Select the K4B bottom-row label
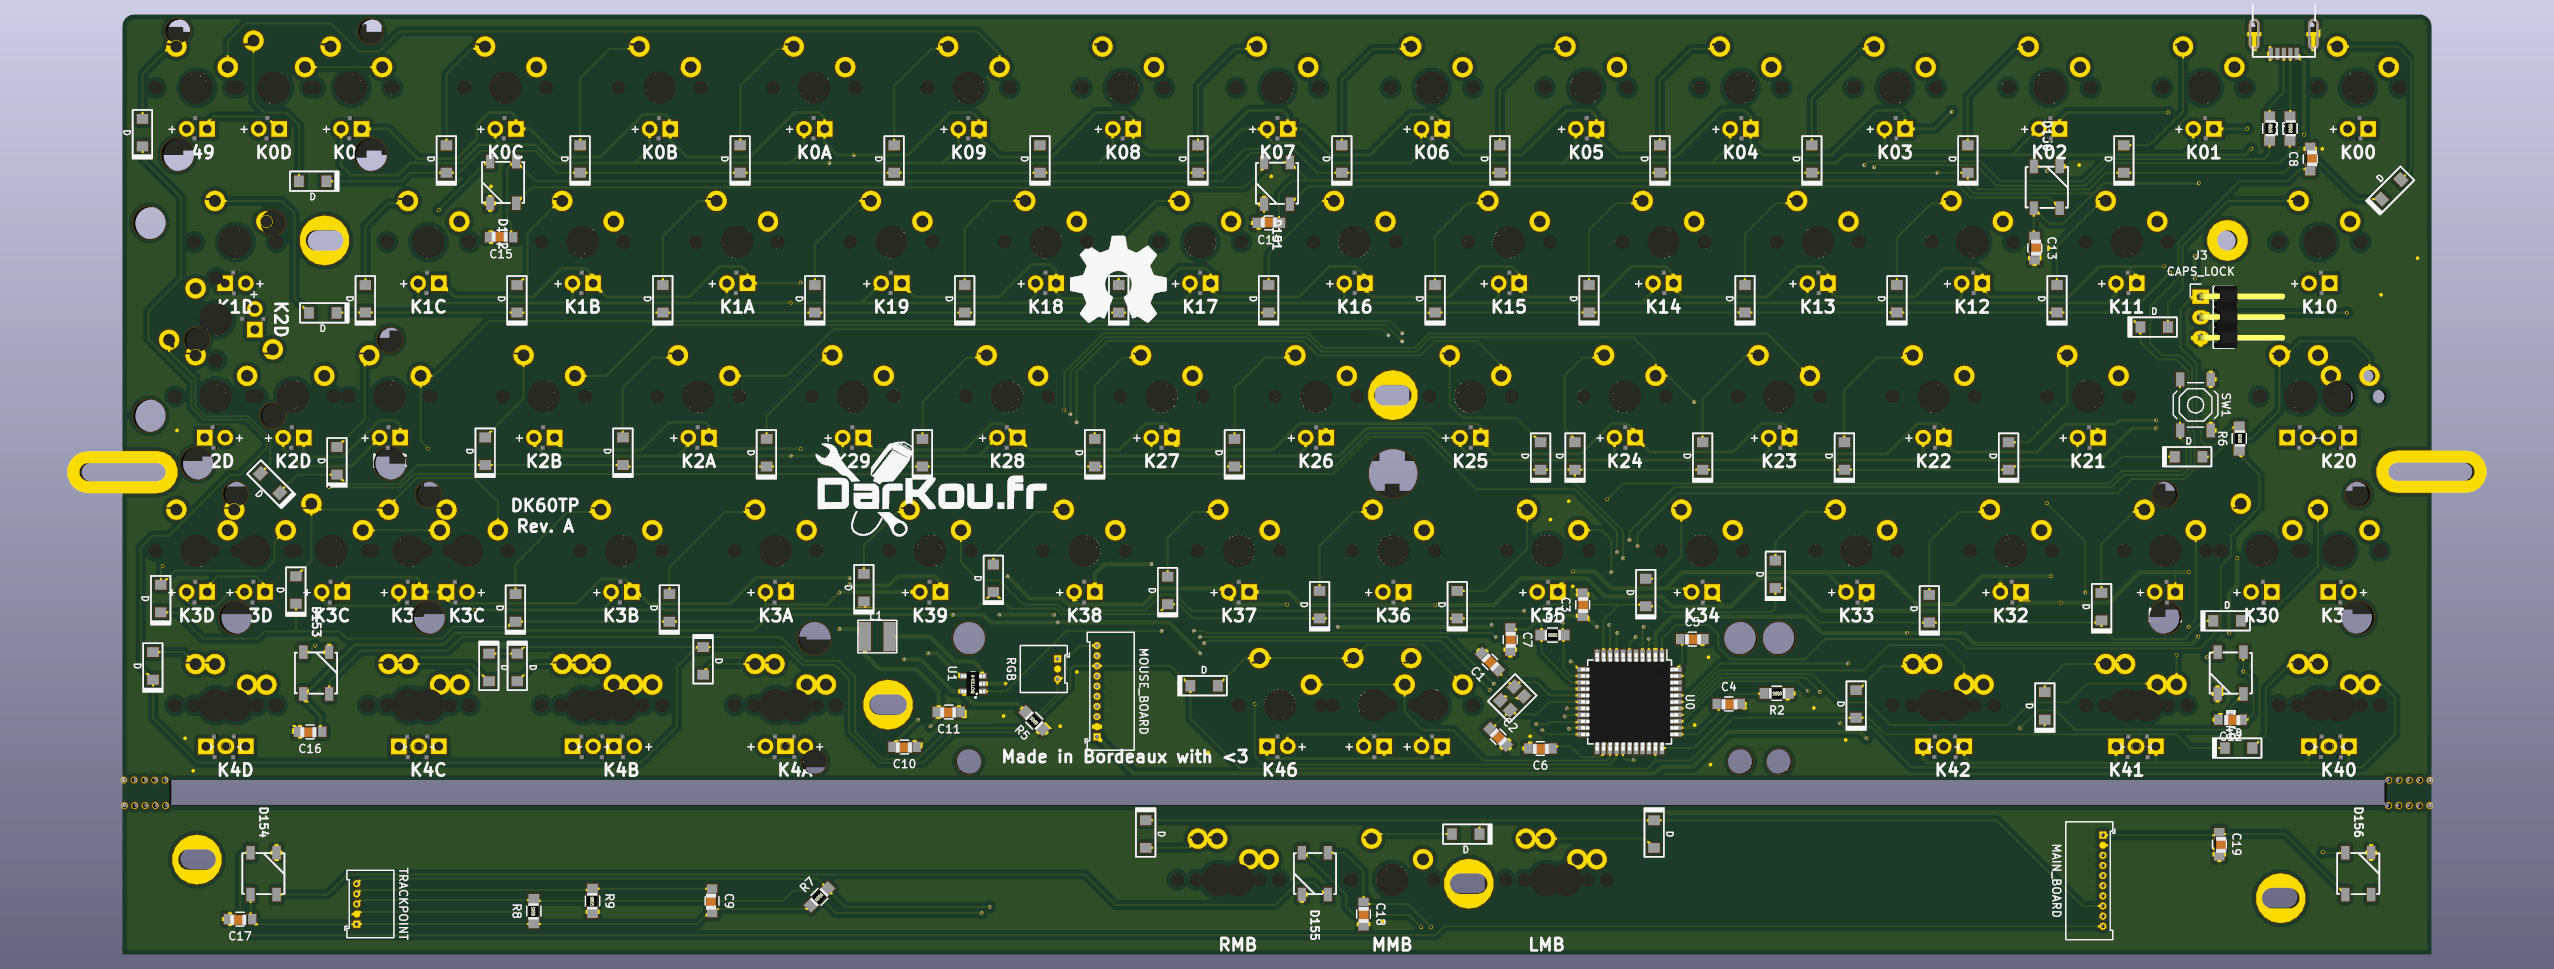2554x969 pixels. click(621, 770)
